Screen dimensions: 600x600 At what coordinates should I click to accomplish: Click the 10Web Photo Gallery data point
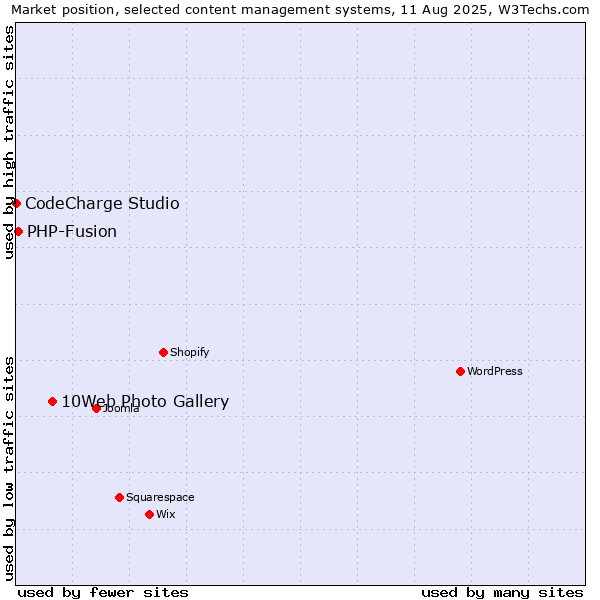click(52, 401)
